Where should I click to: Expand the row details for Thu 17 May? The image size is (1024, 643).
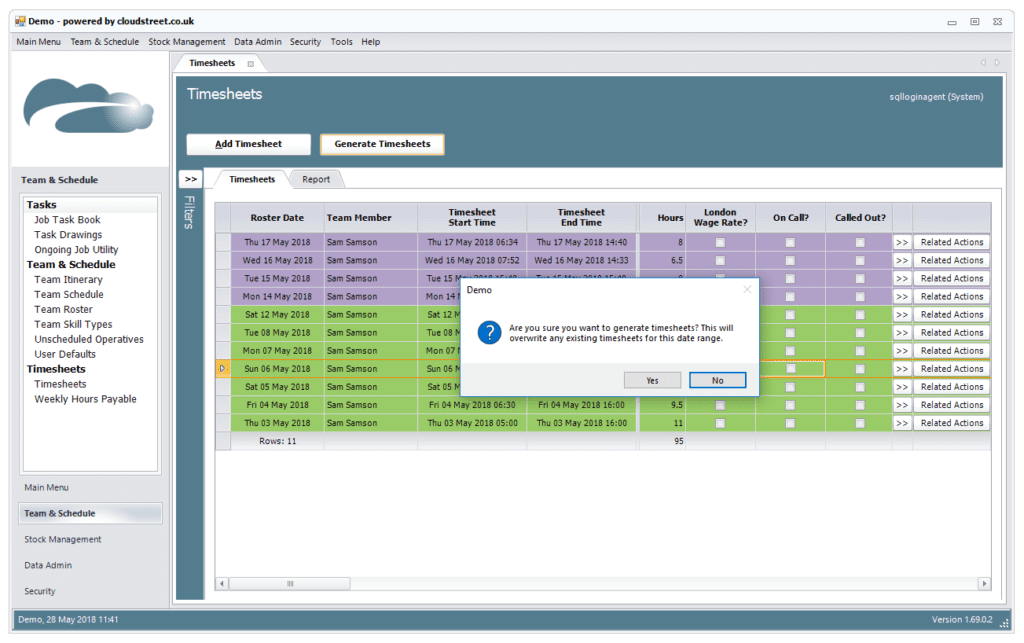point(904,241)
